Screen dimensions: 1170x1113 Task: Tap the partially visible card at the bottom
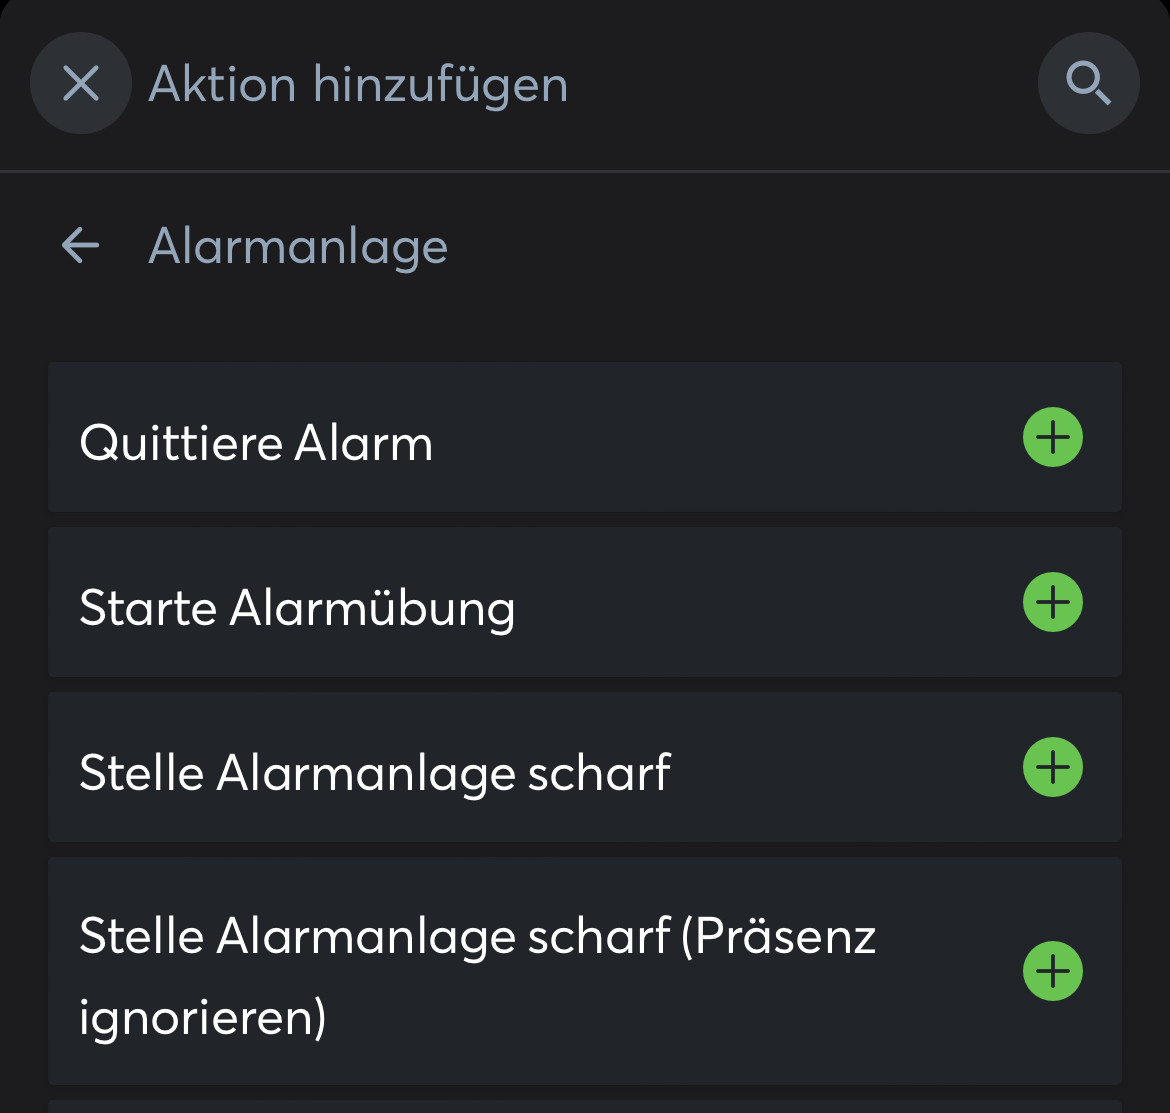tap(584, 1106)
